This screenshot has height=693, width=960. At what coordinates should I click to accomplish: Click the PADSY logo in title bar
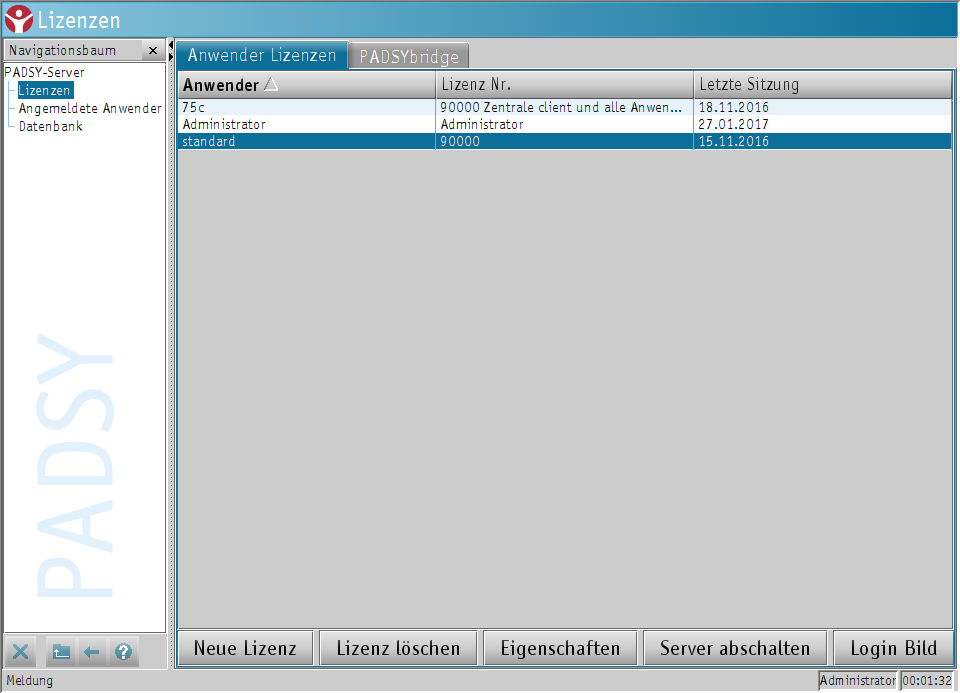point(18,19)
